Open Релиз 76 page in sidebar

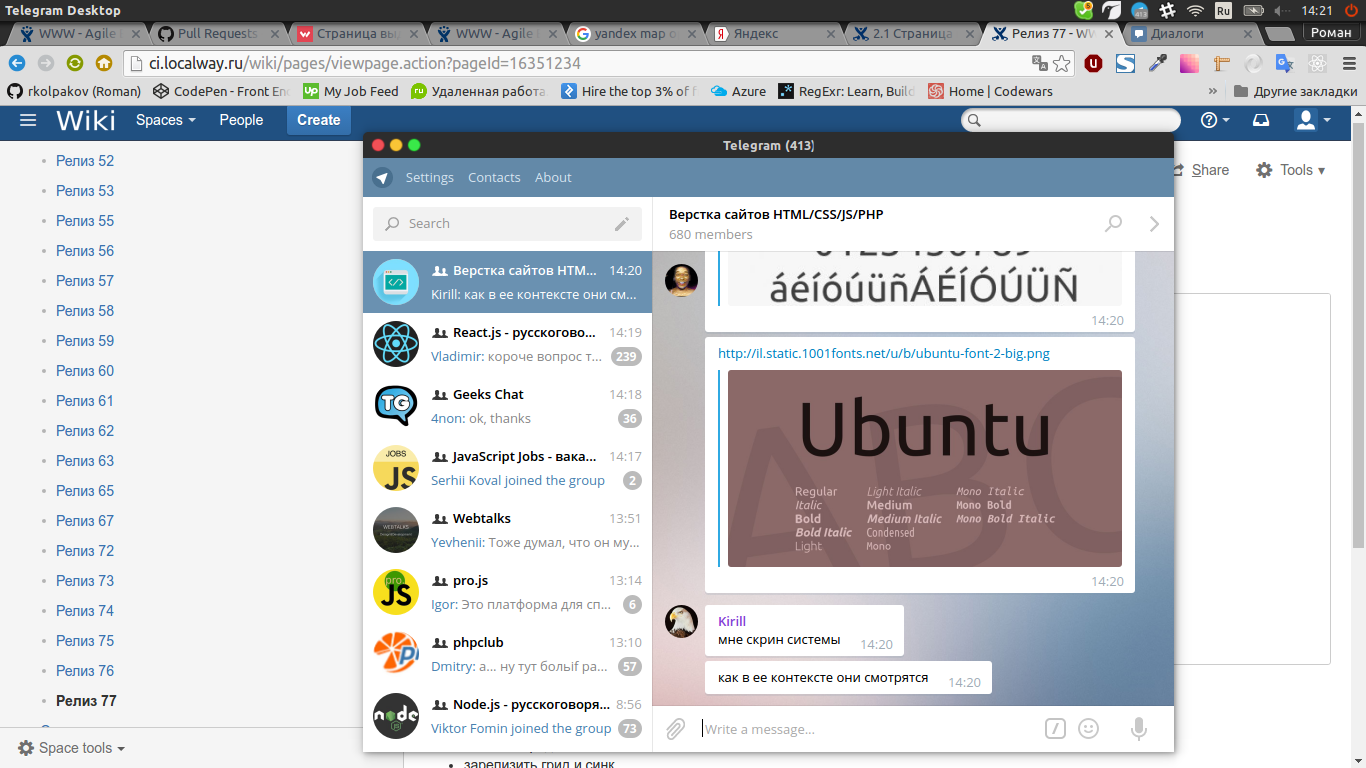85,671
